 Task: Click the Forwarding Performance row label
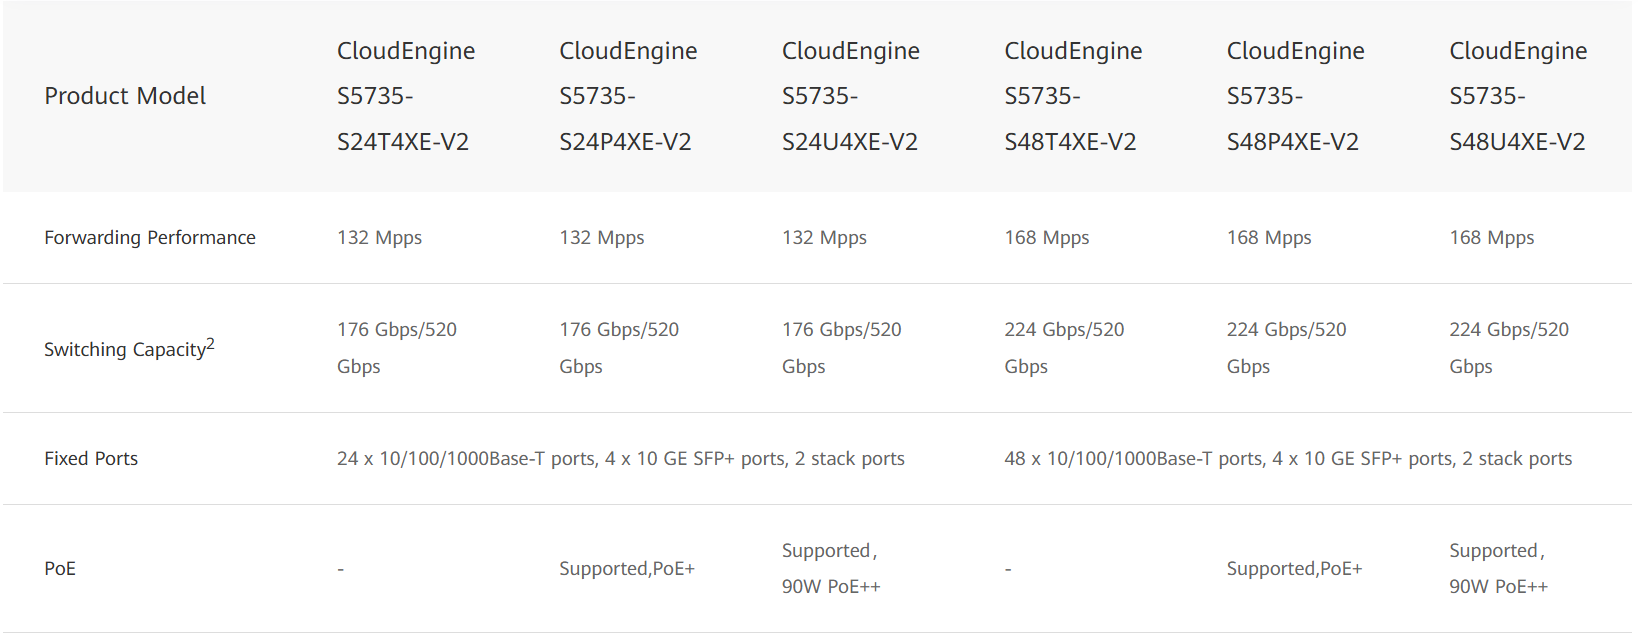pyautogui.click(x=150, y=238)
